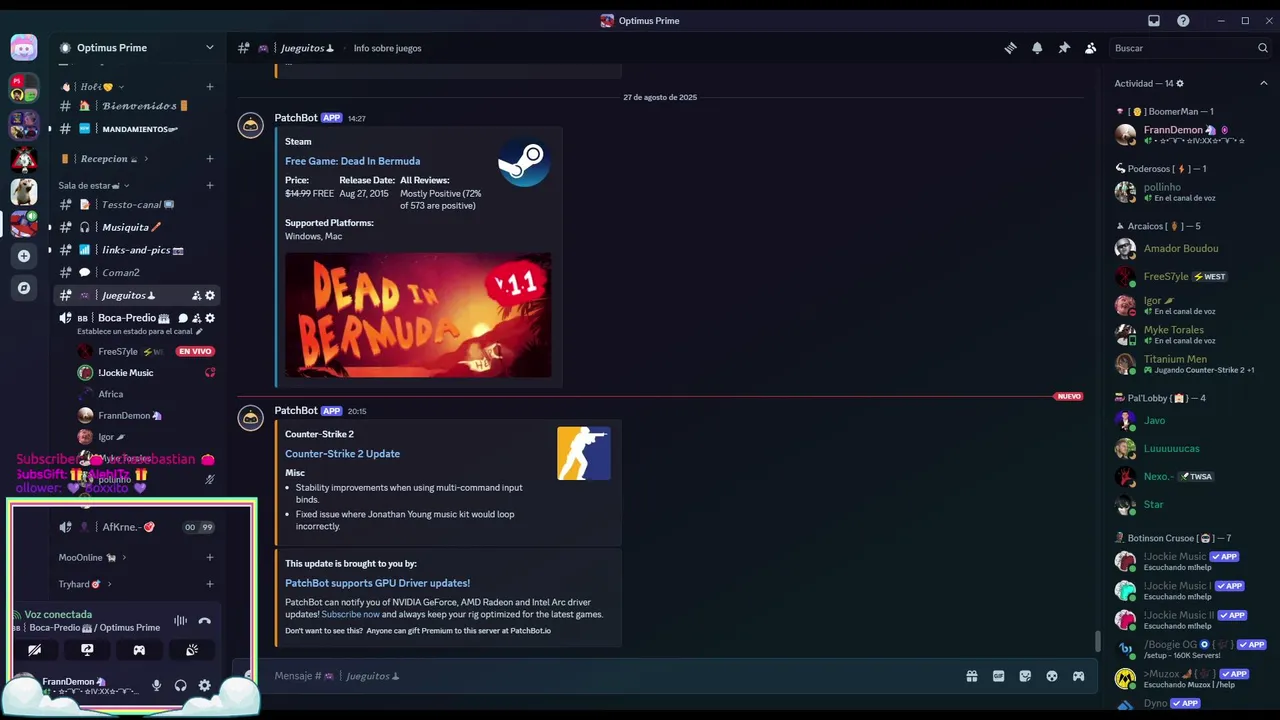Switch to links-and-pics channel
This screenshot has width=1280, height=720.
click(x=137, y=250)
